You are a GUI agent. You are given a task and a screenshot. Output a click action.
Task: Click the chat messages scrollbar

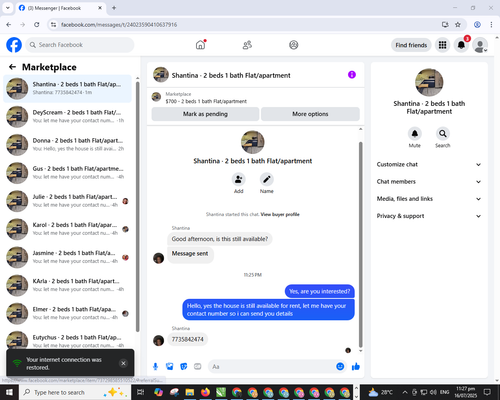pos(360,245)
